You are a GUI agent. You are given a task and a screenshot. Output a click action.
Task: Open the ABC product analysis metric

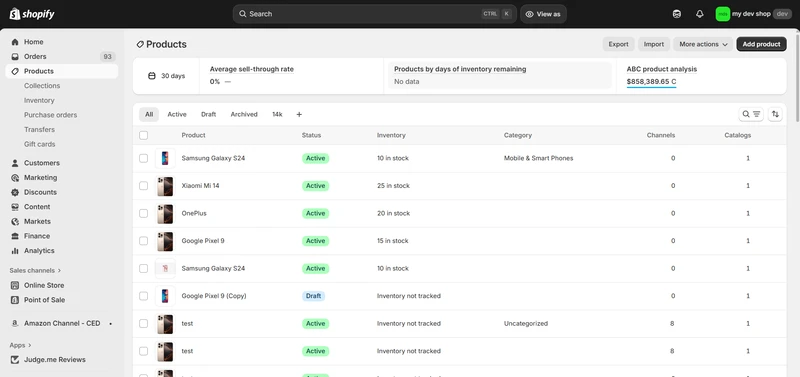662,76
